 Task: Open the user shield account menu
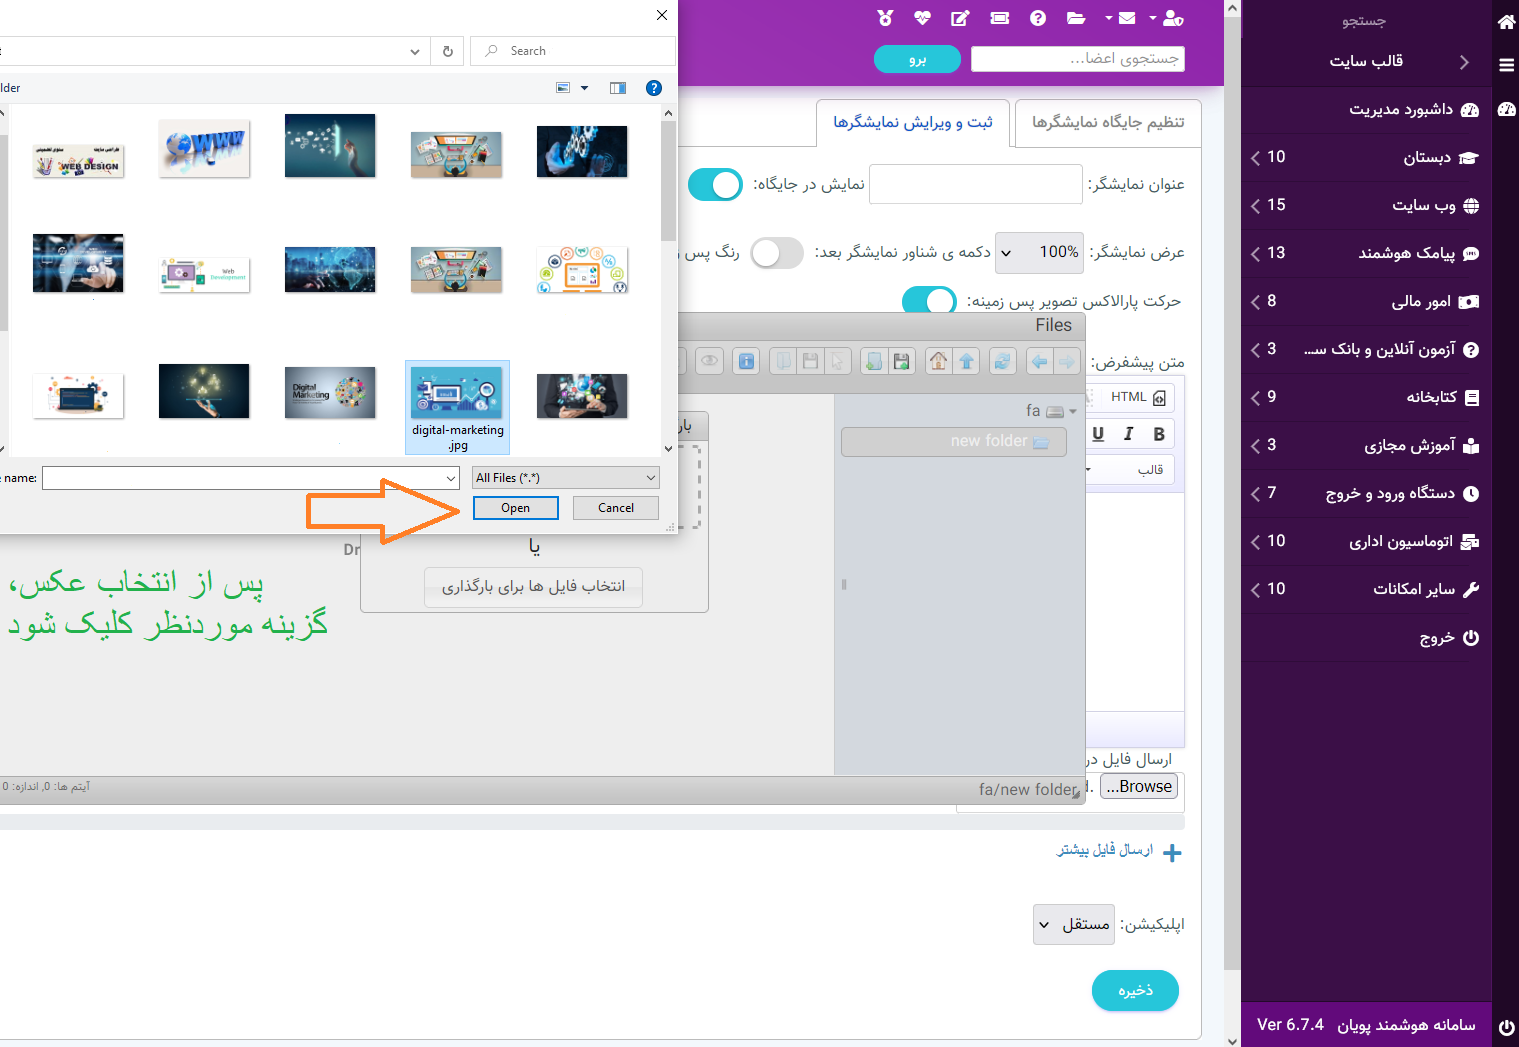click(x=1167, y=18)
